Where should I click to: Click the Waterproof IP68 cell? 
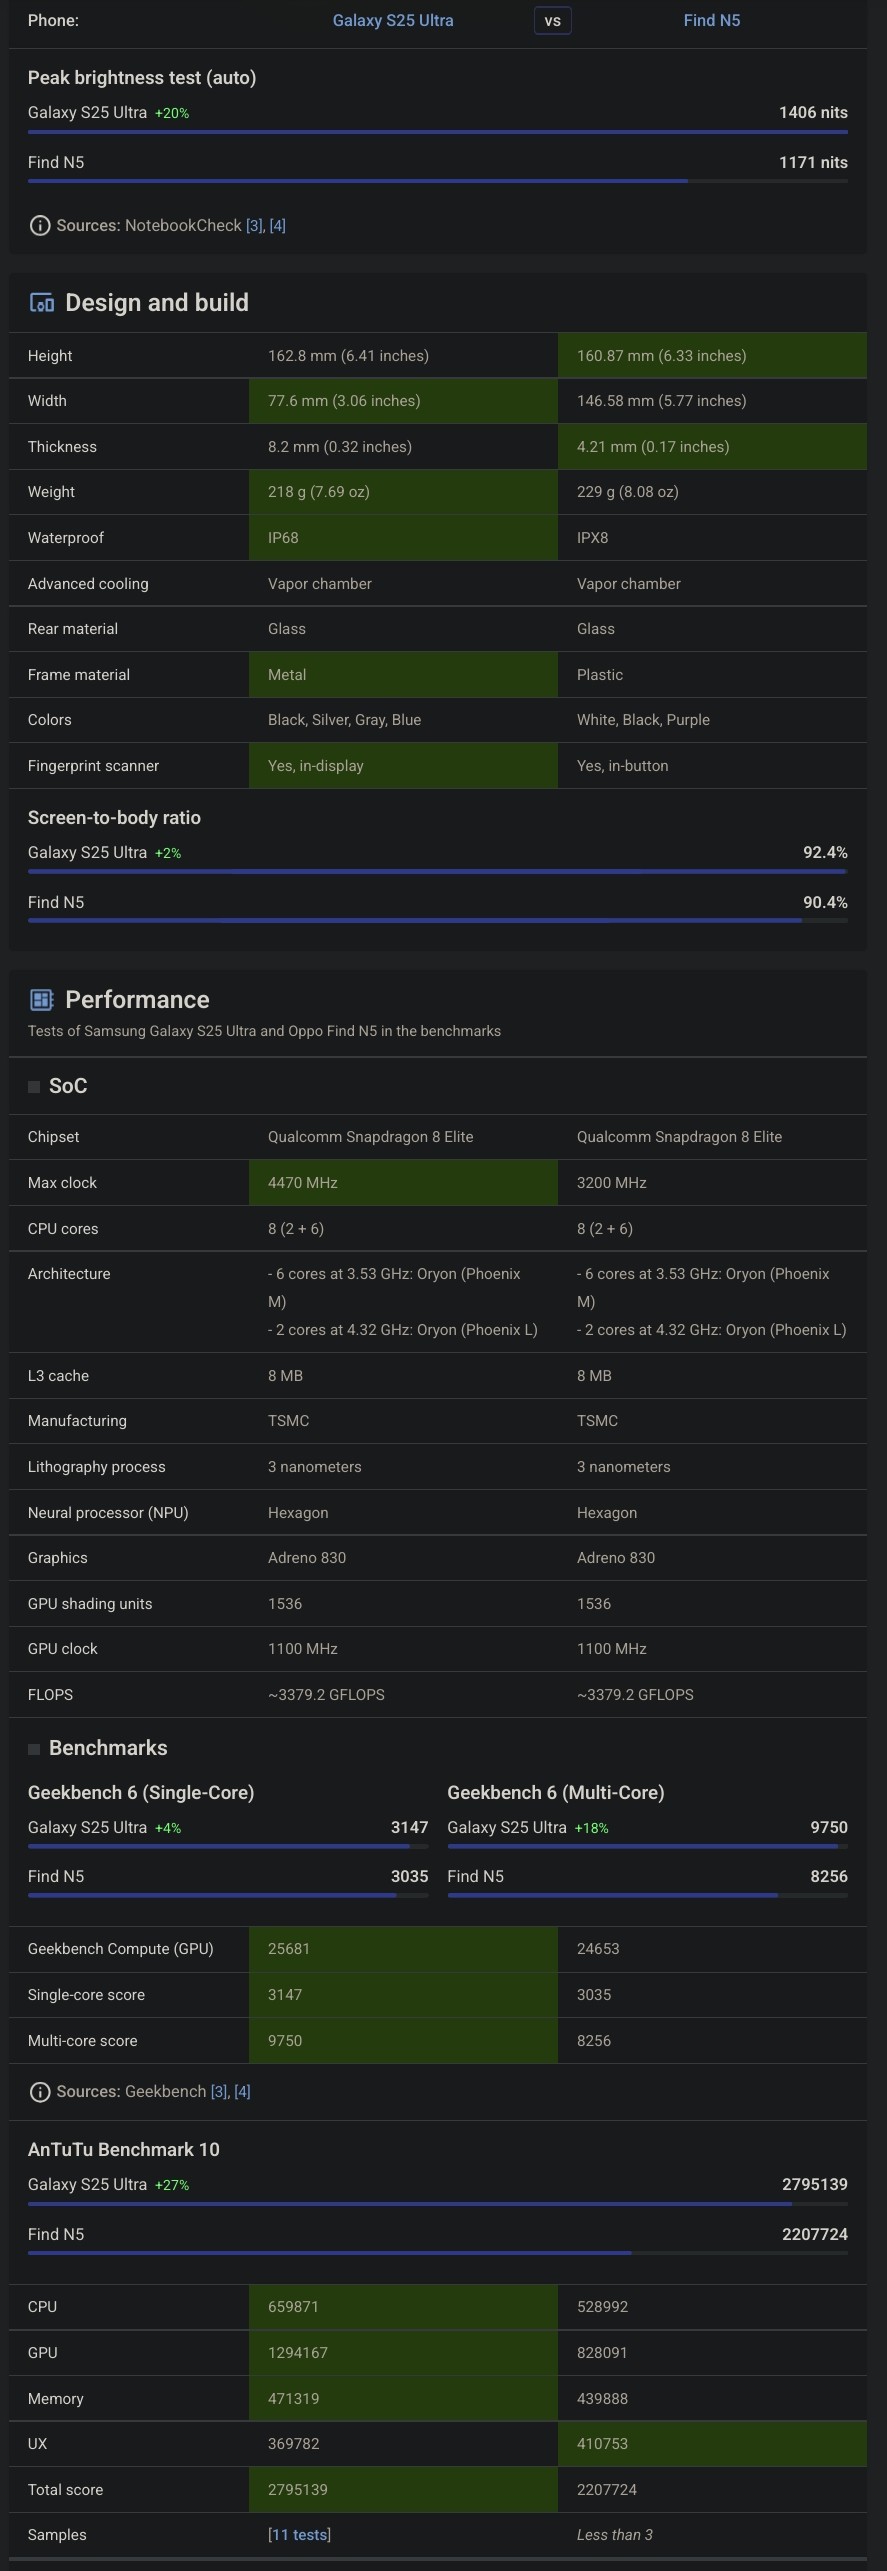click(403, 538)
